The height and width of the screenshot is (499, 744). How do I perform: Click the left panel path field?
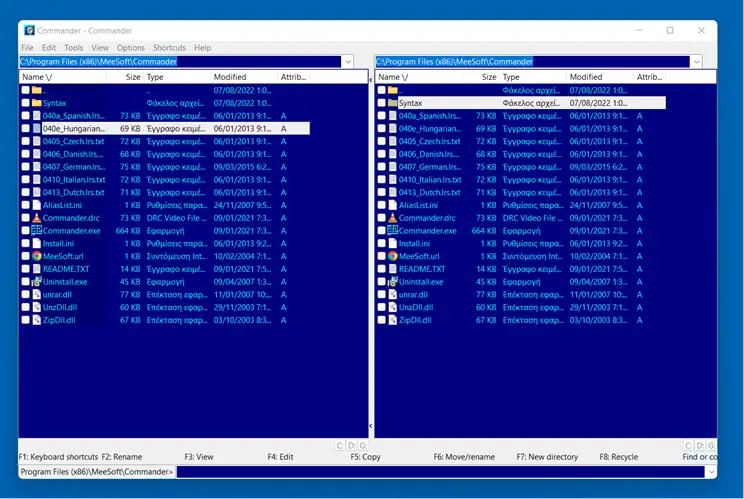tap(180, 62)
